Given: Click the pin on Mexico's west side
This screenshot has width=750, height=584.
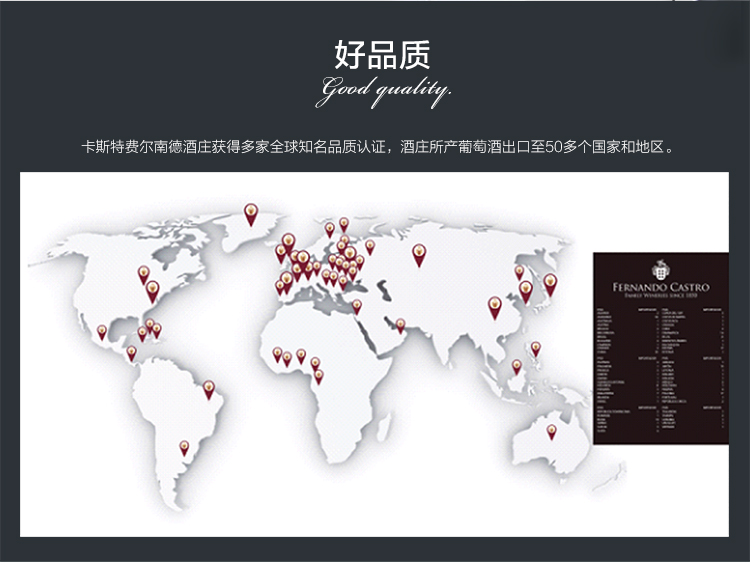Looking at the screenshot, I should pyautogui.click(x=101, y=332).
